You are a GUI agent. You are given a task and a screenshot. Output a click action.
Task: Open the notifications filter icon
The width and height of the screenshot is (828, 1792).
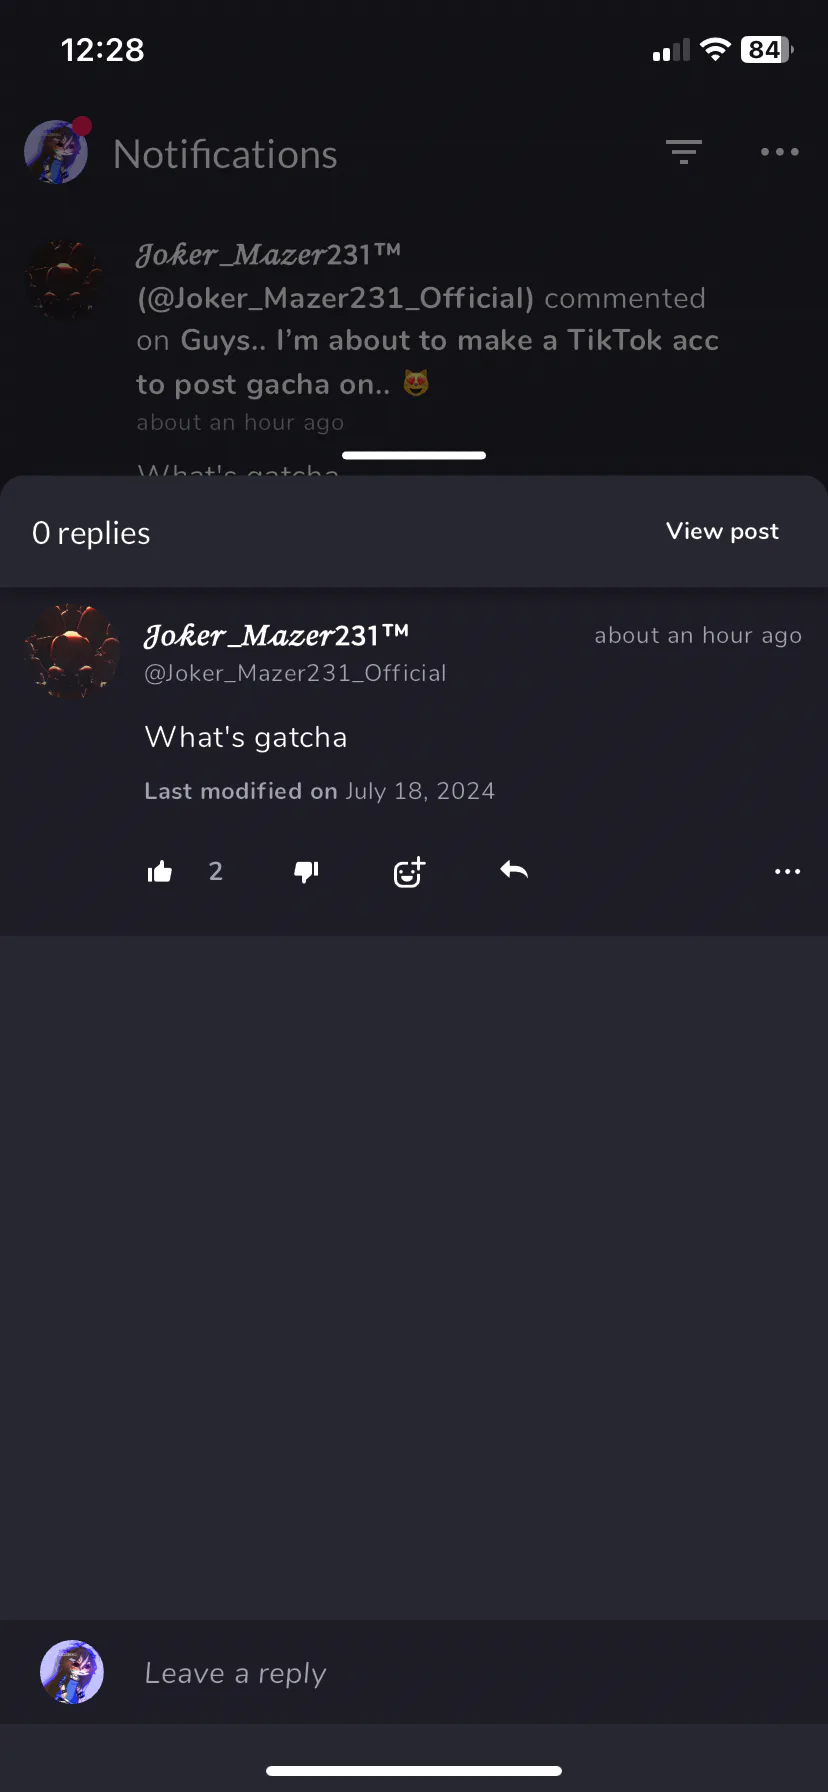(x=684, y=152)
